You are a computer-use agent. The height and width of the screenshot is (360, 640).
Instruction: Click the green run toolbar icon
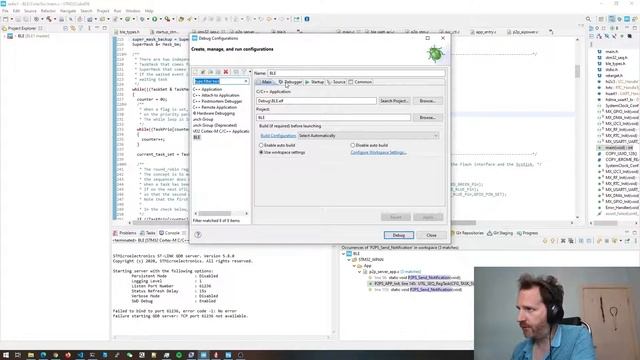pos(155,19)
